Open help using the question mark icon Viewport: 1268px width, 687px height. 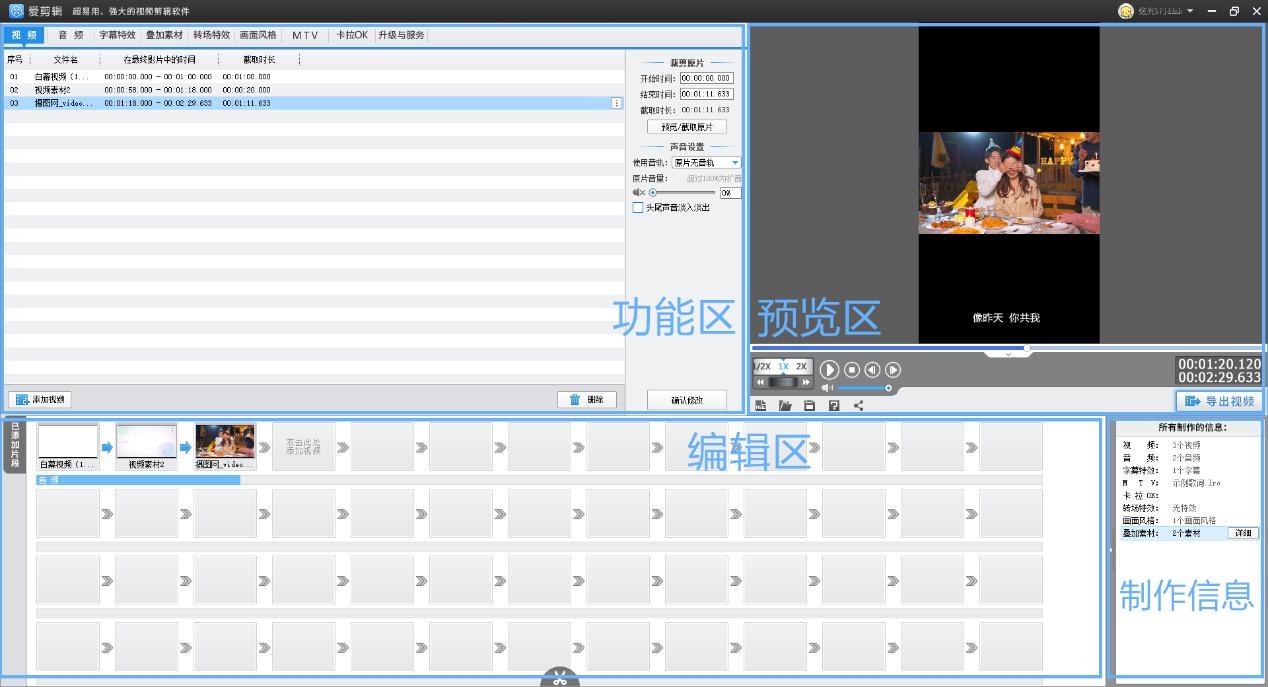tap(834, 406)
